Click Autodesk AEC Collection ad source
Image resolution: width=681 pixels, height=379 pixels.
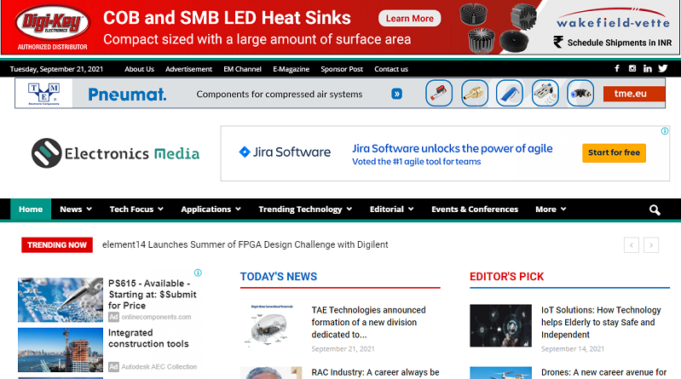[159, 367]
